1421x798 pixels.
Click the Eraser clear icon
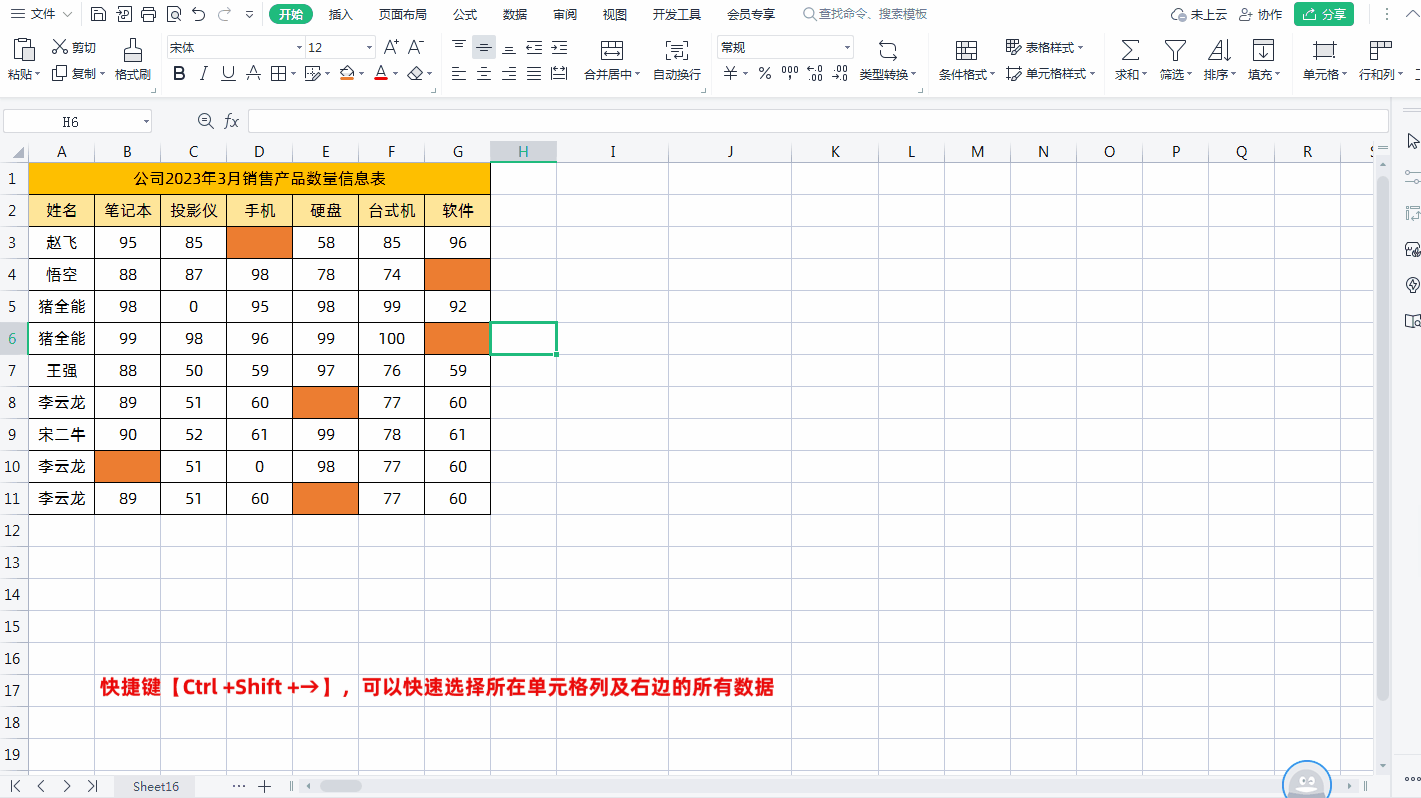click(416, 73)
